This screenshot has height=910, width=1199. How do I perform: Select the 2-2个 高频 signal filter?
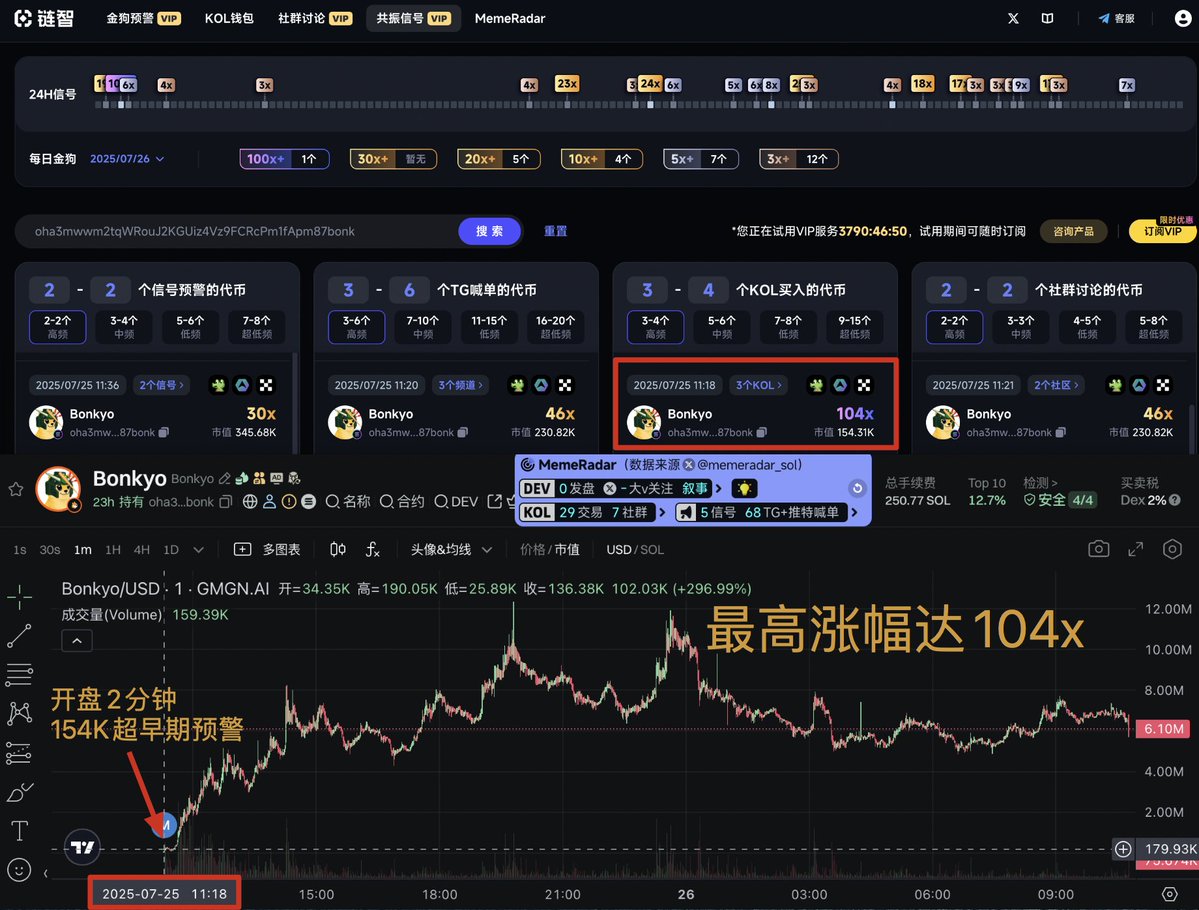click(57, 327)
